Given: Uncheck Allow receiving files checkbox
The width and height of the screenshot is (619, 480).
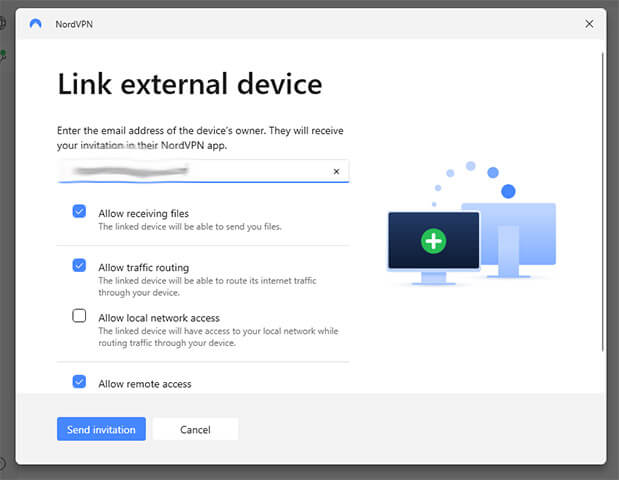Looking at the screenshot, I should tap(79, 211).
